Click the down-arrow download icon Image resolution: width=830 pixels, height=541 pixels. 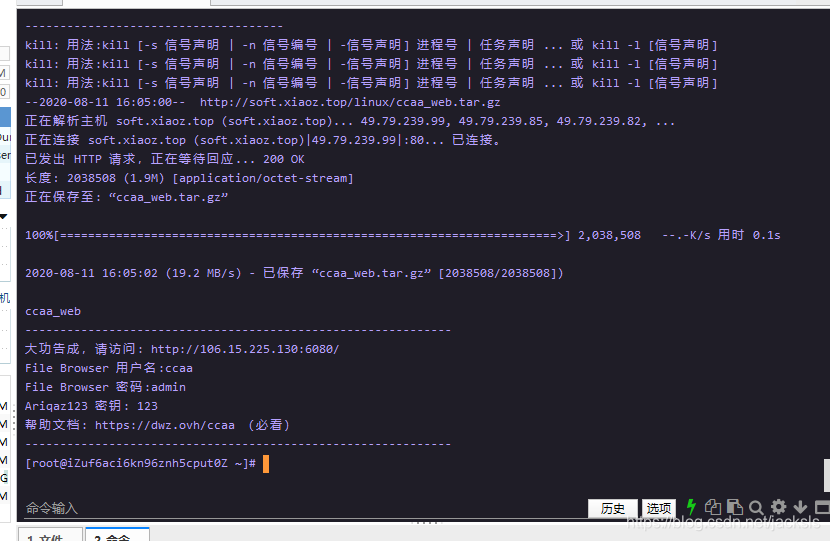click(800, 507)
